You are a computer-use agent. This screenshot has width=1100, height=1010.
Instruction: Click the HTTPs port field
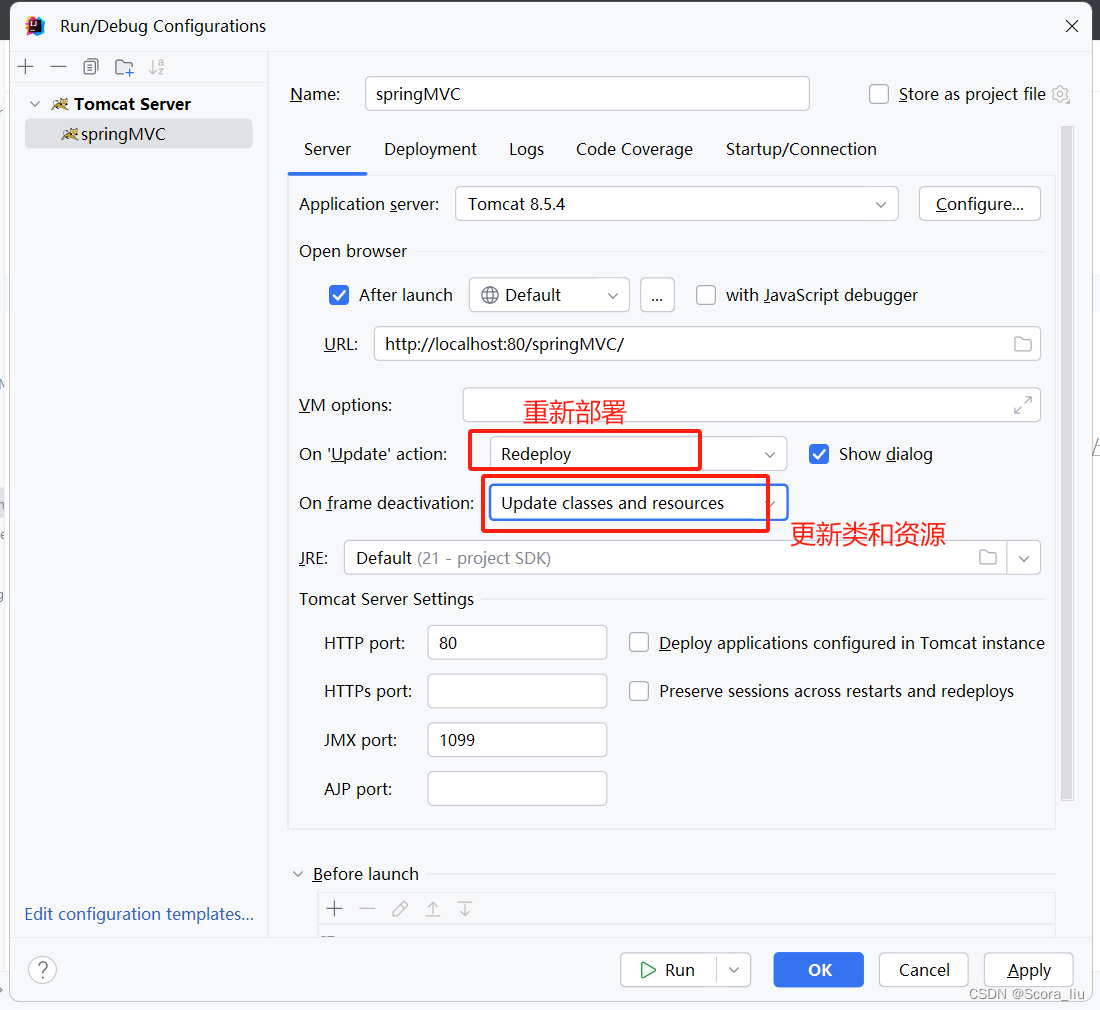517,691
